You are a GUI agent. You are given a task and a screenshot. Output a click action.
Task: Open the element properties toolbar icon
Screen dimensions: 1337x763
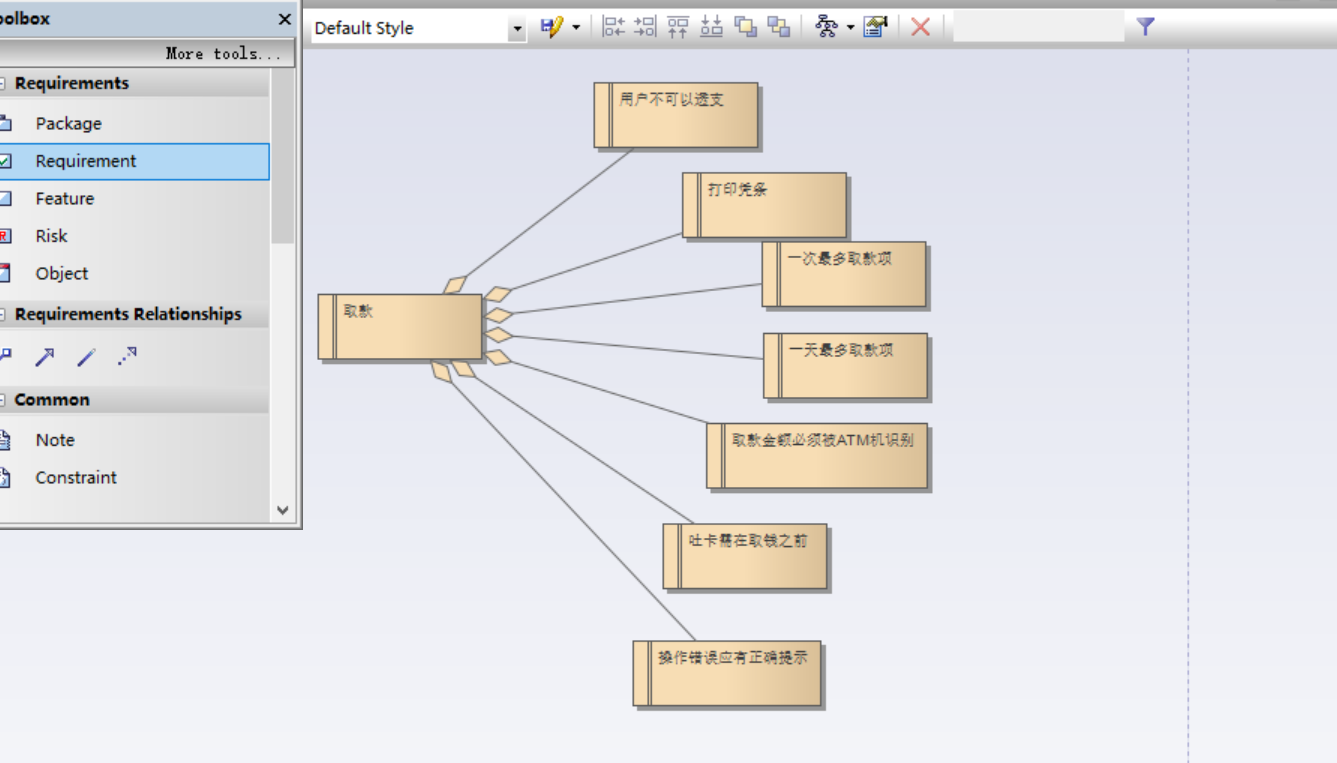876,27
